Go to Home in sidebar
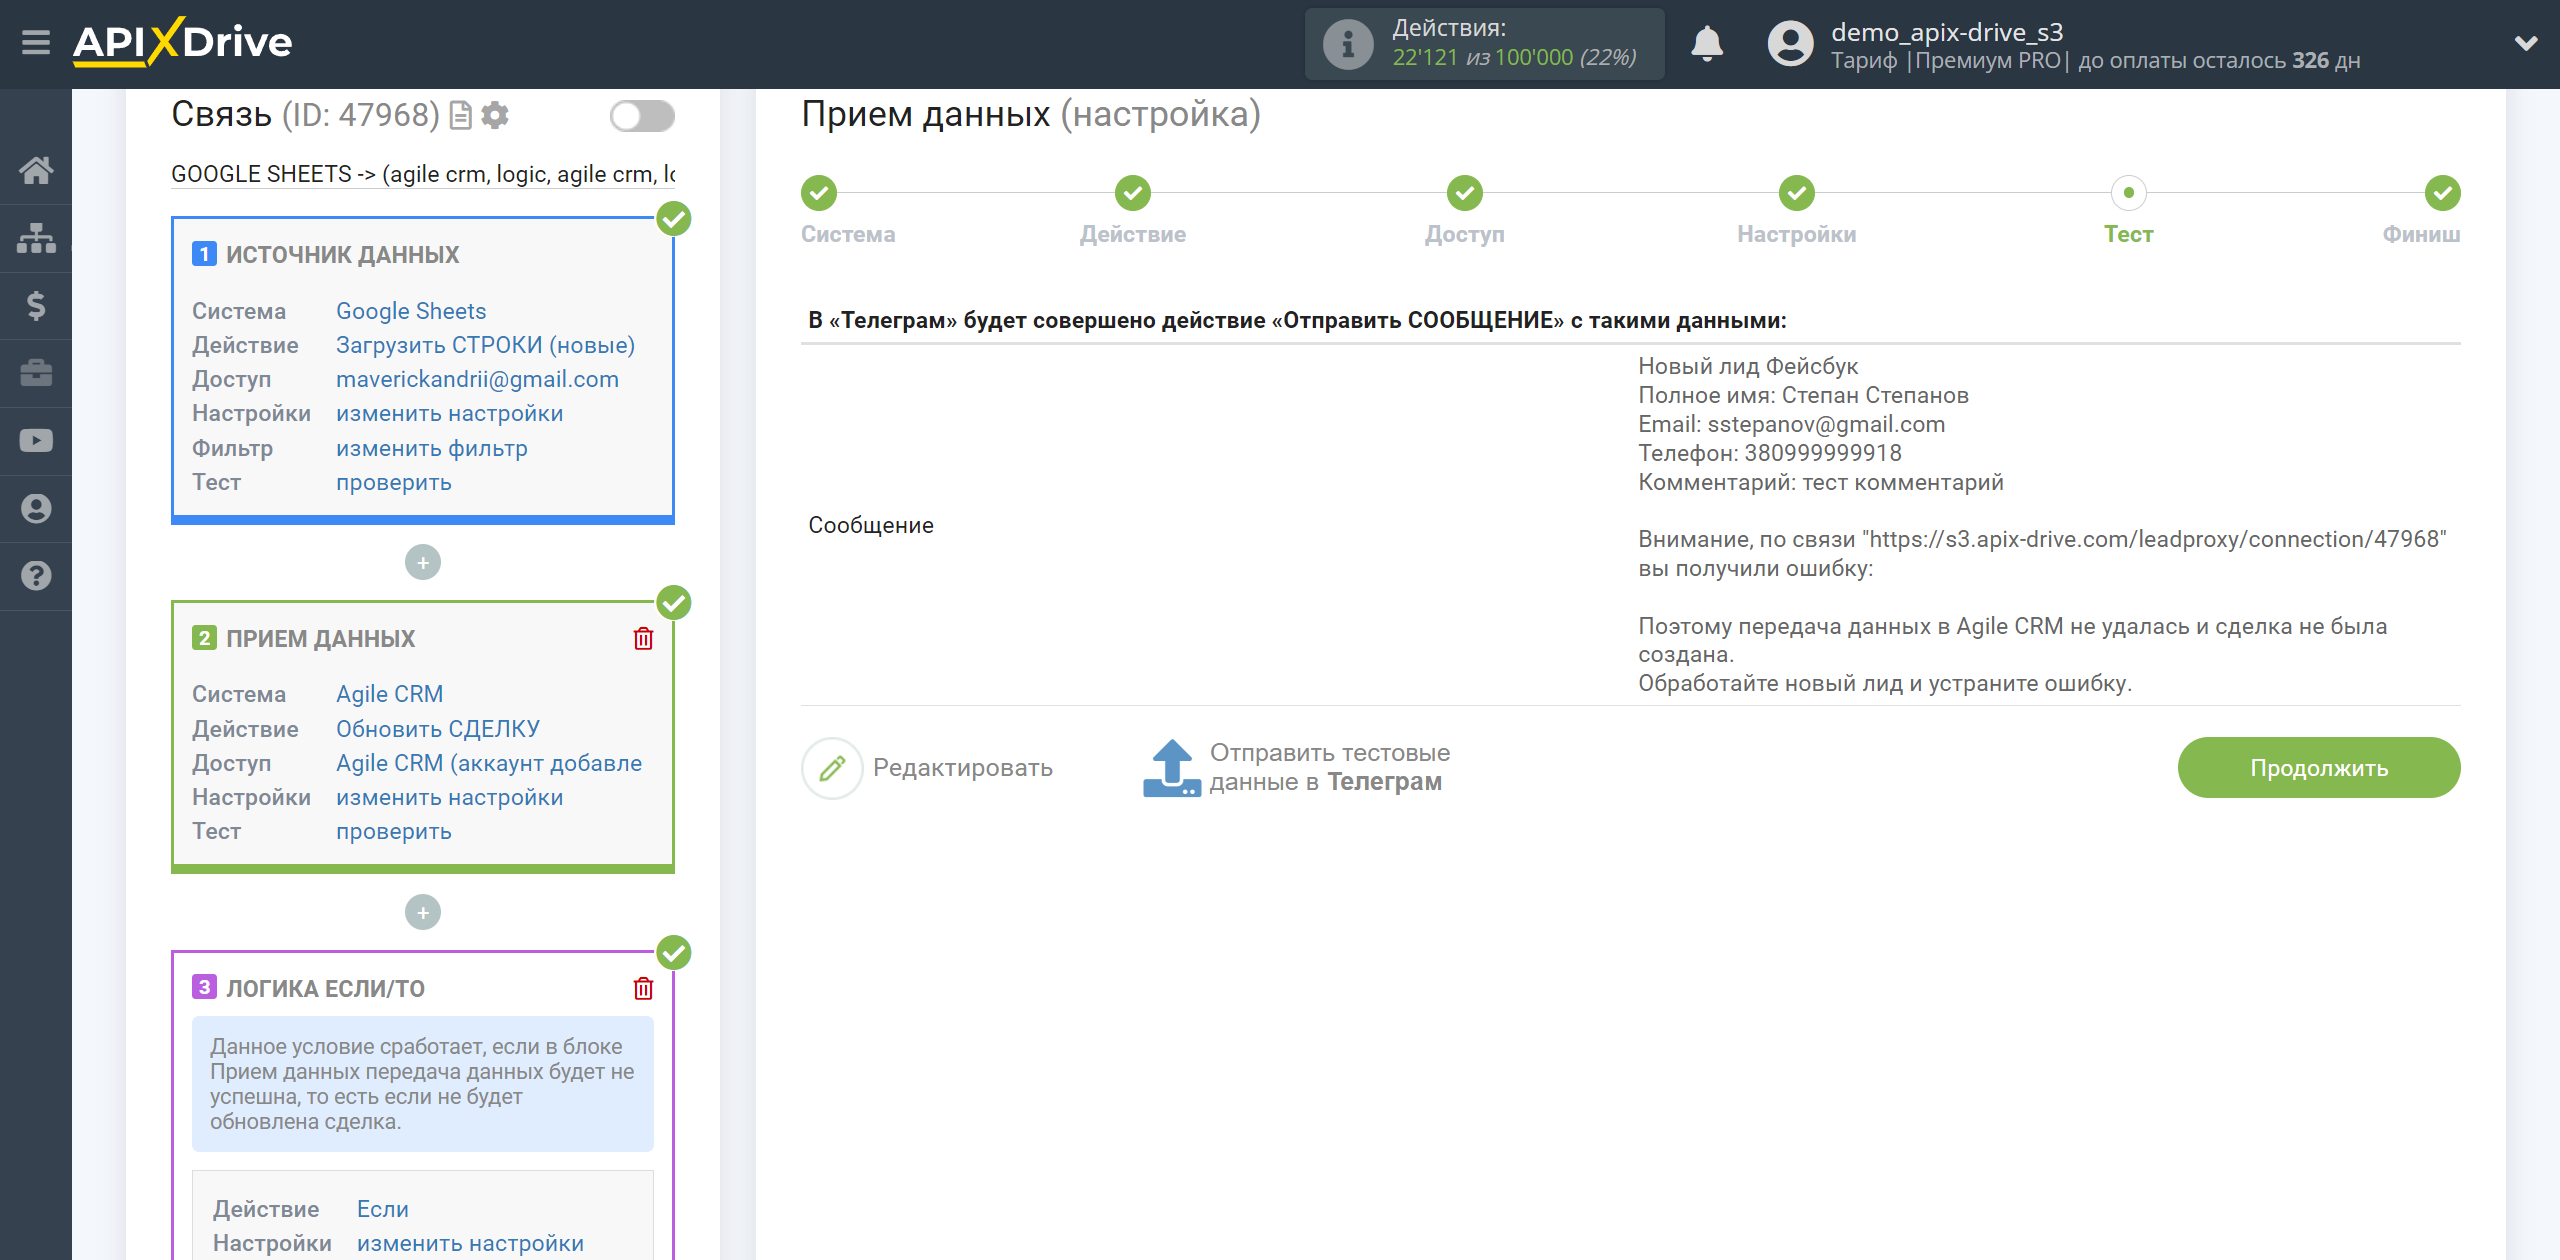This screenshot has height=1260, width=2560. (36, 170)
